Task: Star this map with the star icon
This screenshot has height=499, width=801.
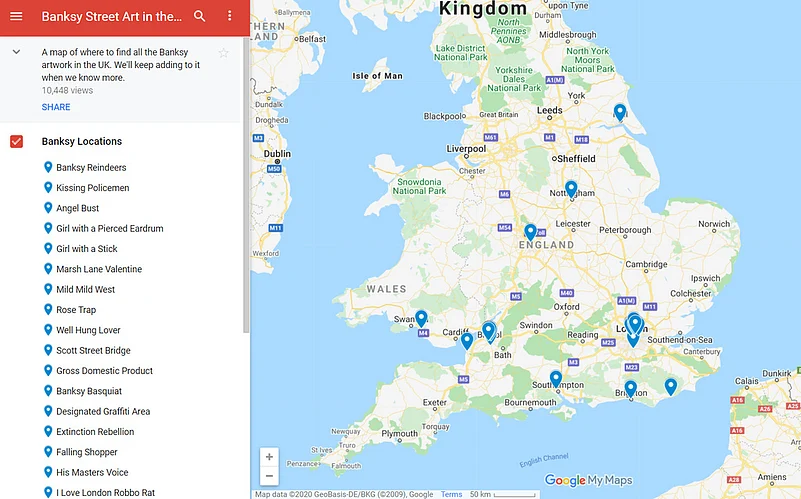Action: [224, 53]
